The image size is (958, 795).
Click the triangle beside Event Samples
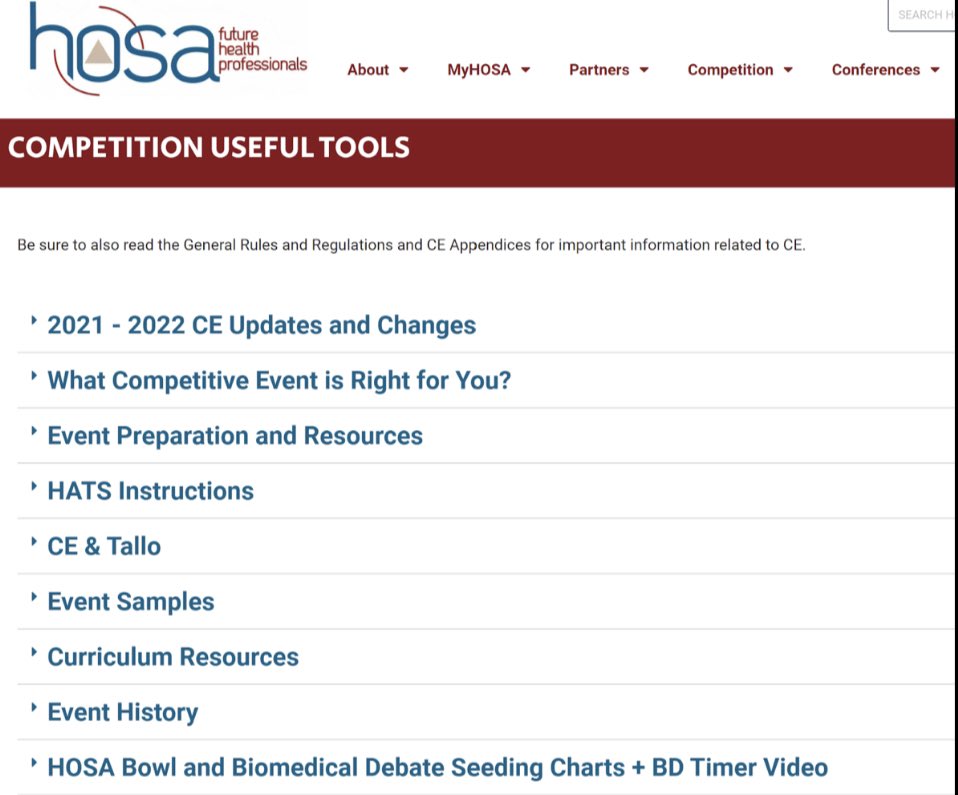(x=34, y=596)
